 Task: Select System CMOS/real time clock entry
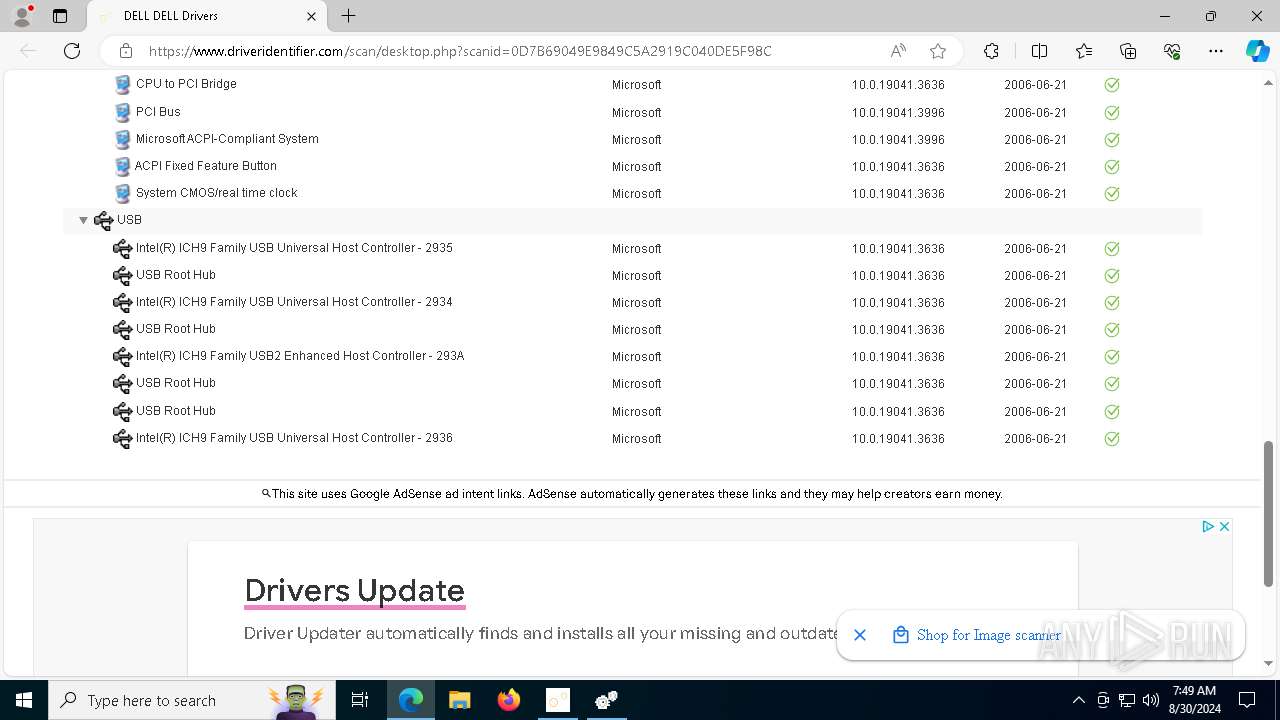pos(217,193)
